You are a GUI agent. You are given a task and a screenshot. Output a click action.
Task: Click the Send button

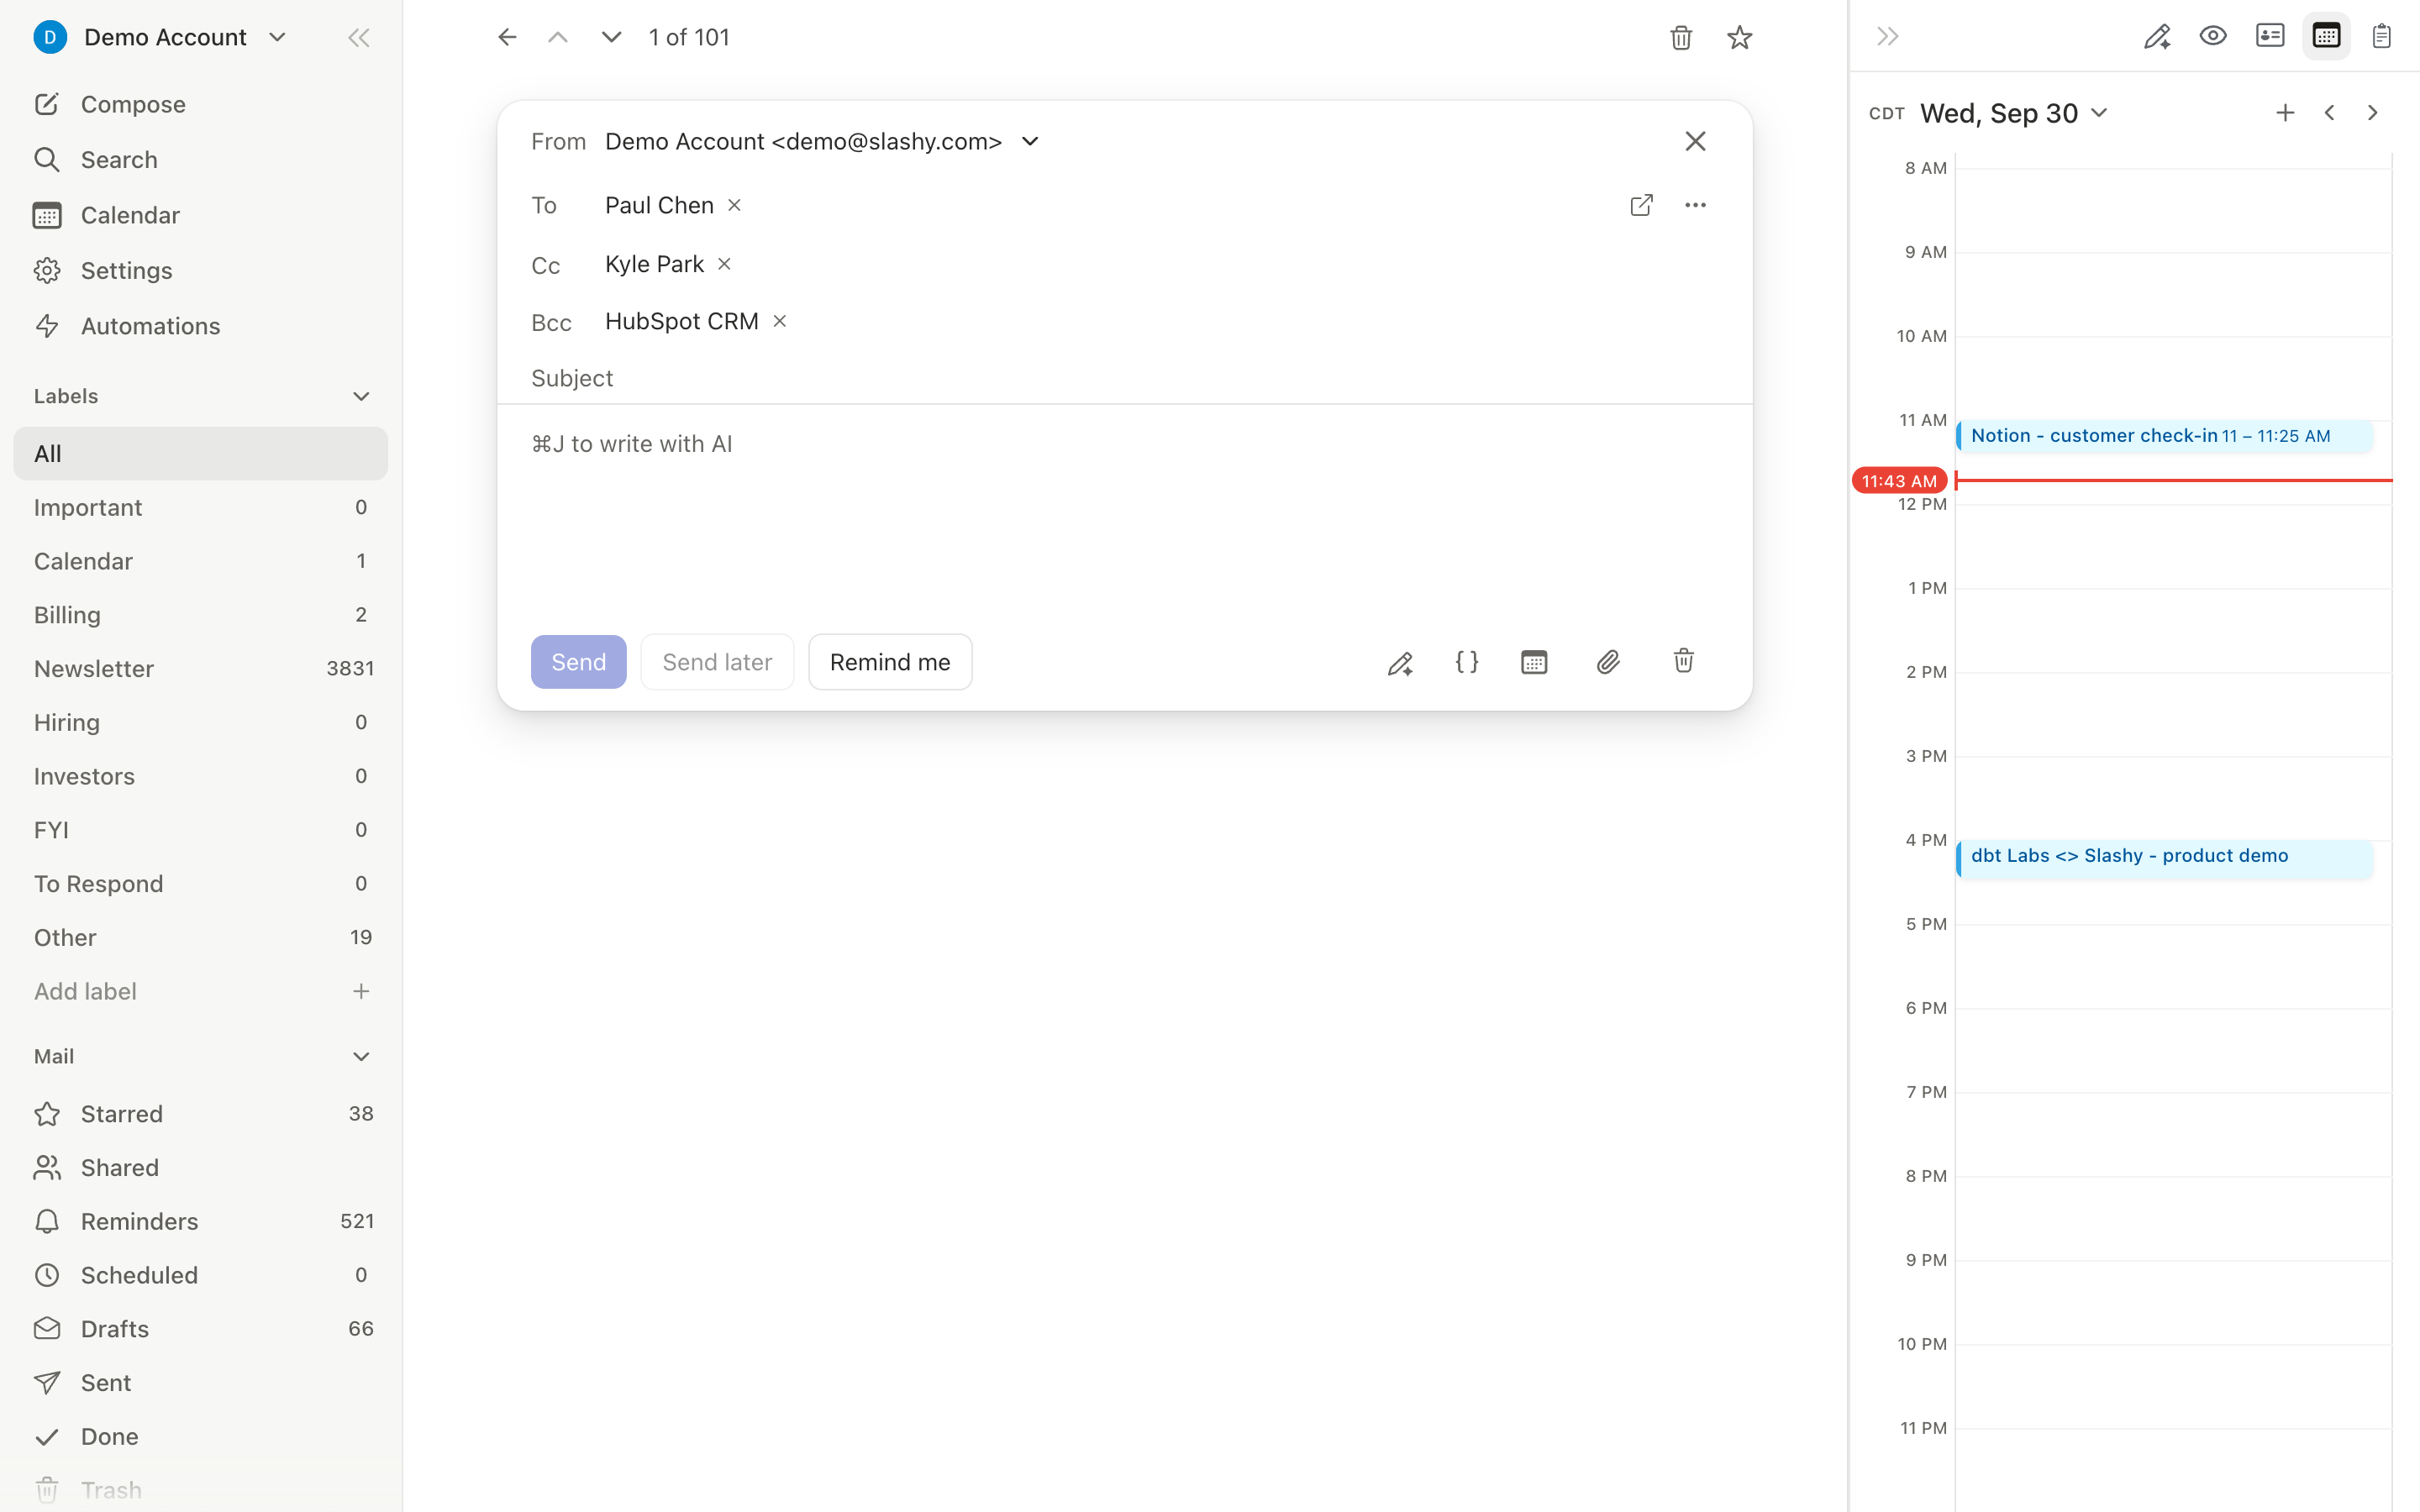[578, 662]
